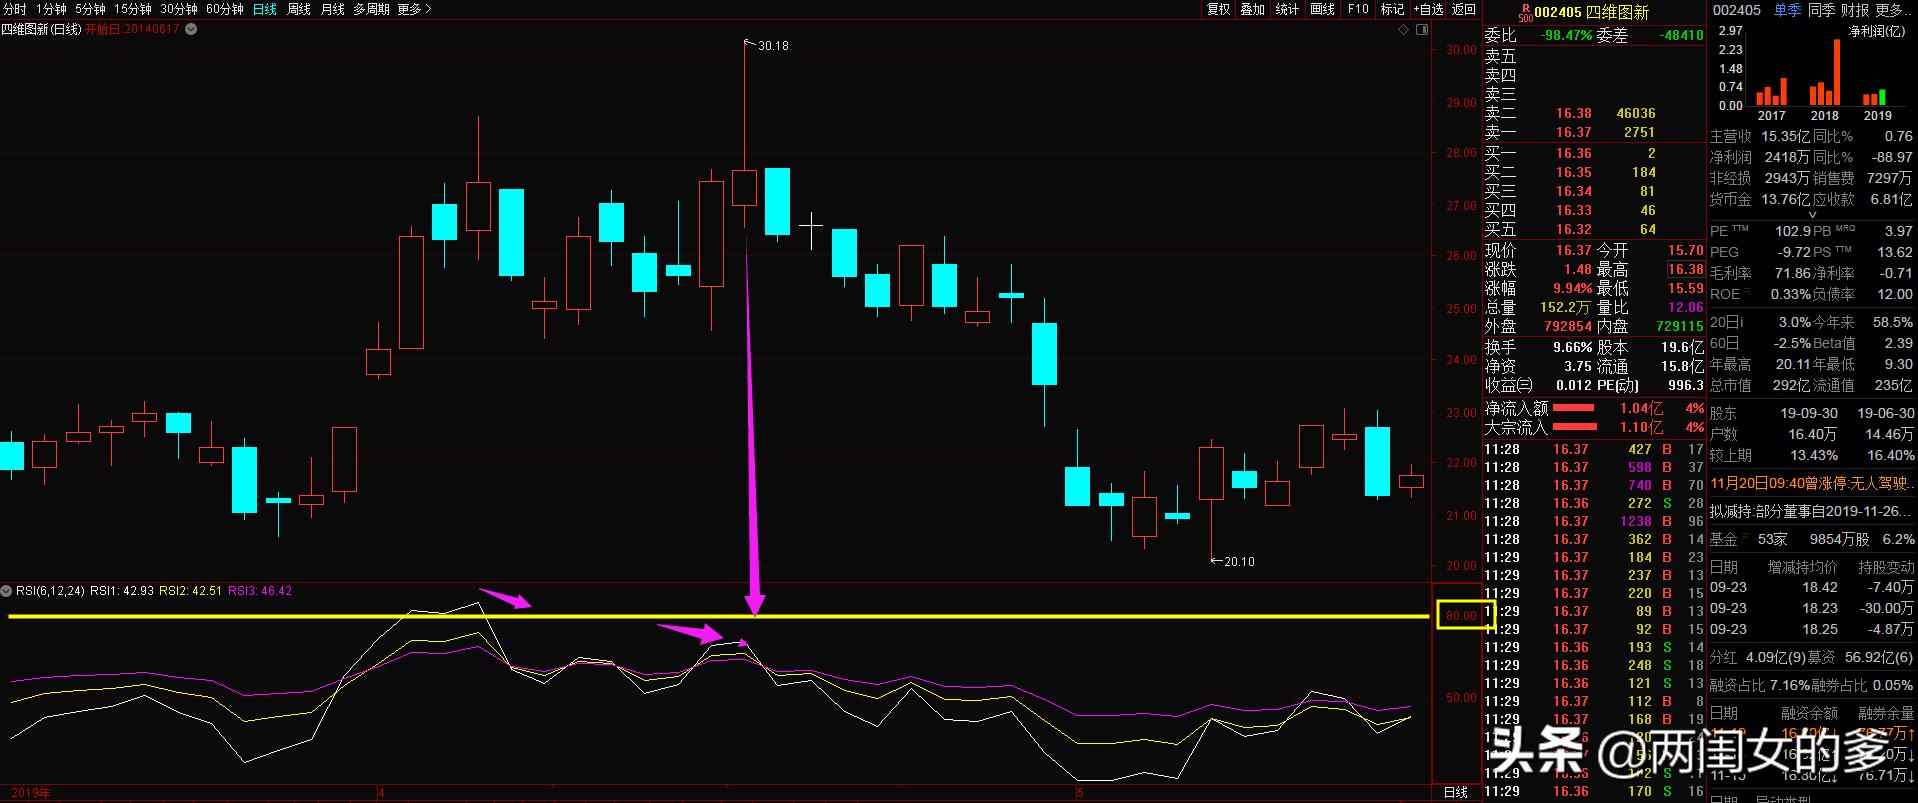
Task: Click the 卖一 price 16.37
Action: point(1573,132)
